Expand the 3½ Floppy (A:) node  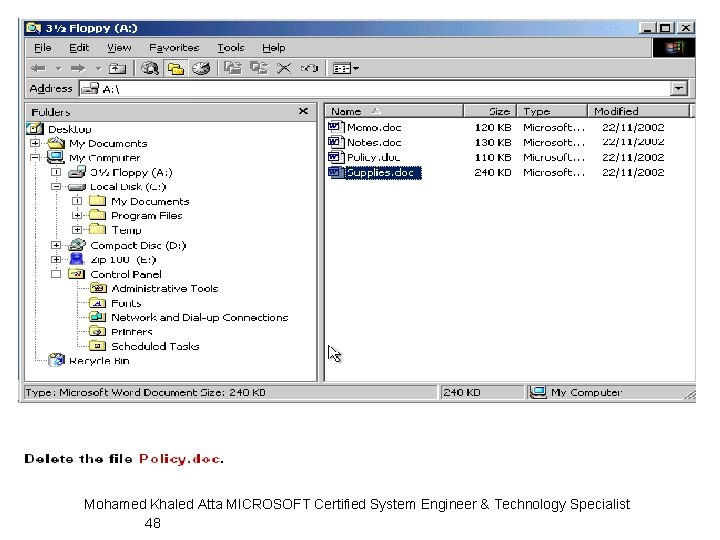pyautogui.click(x=56, y=172)
